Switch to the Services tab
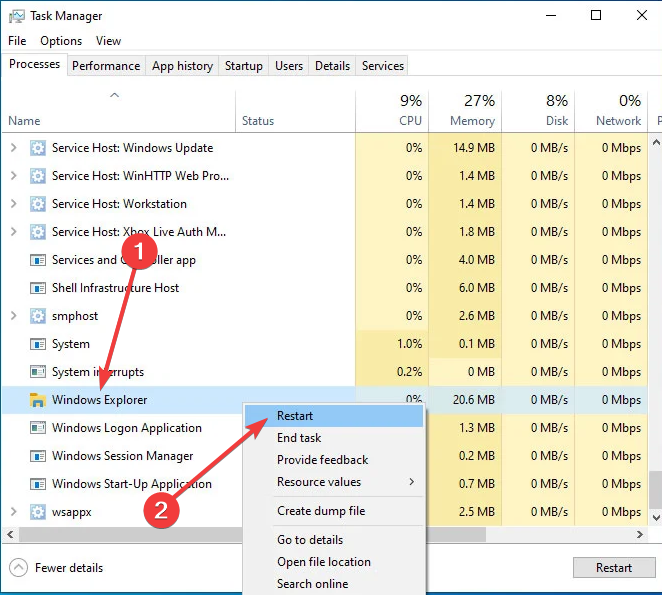This screenshot has width=662, height=595. pyautogui.click(x=383, y=66)
